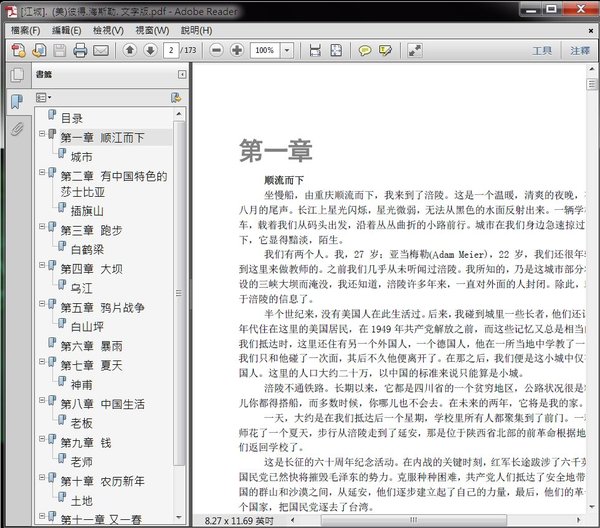600x528 pixels.
Task: Click the zoom out minus button
Action: point(214,50)
